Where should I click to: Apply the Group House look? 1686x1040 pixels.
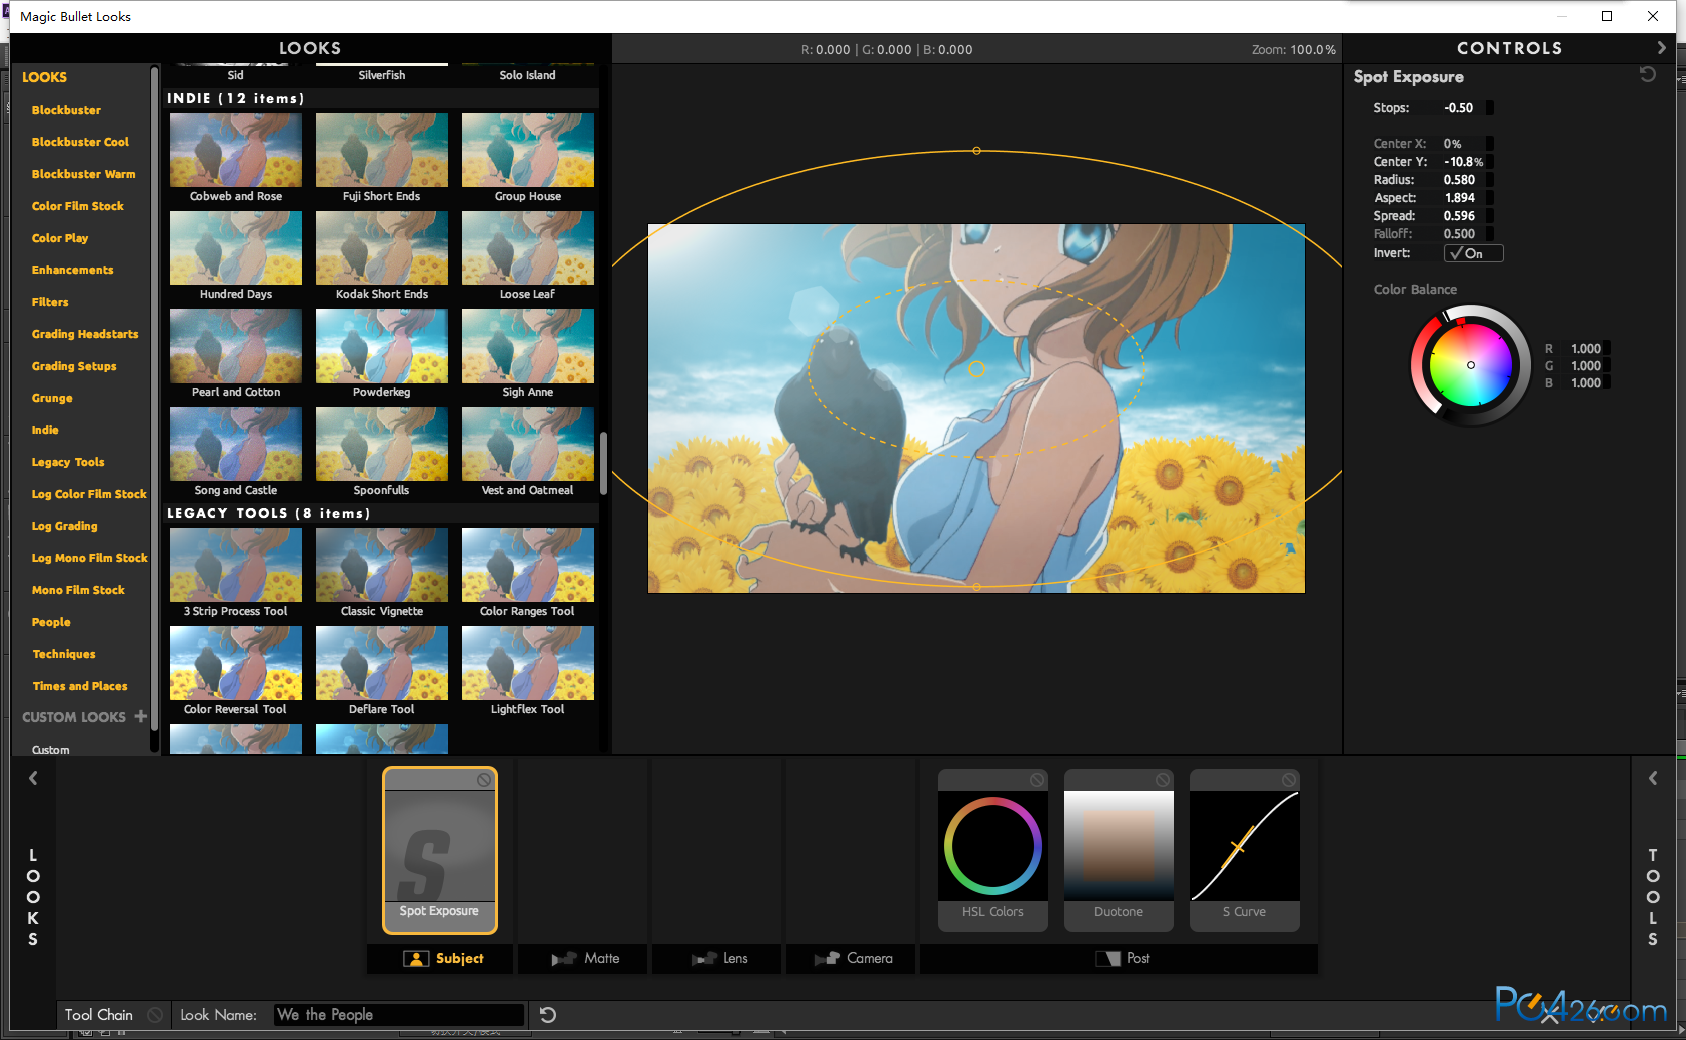[528, 150]
